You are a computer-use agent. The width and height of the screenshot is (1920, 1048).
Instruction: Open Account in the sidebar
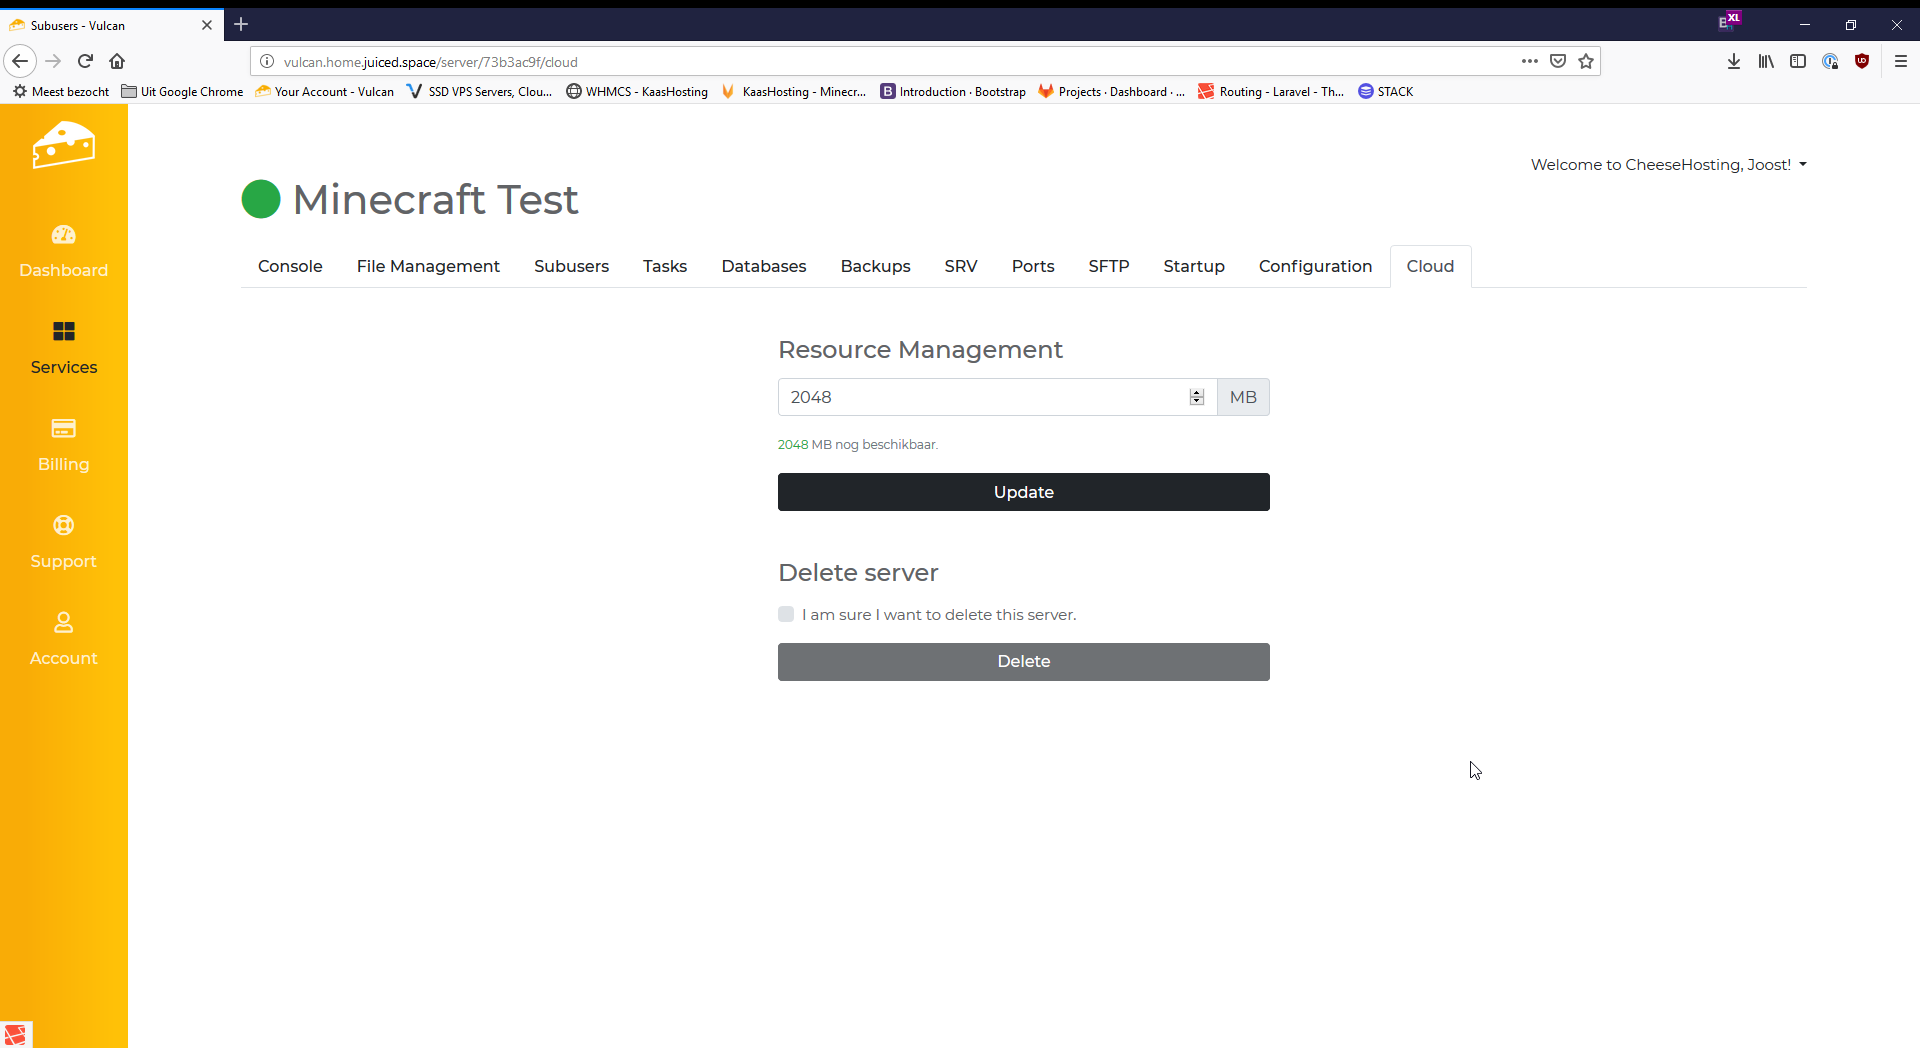(x=63, y=639)
